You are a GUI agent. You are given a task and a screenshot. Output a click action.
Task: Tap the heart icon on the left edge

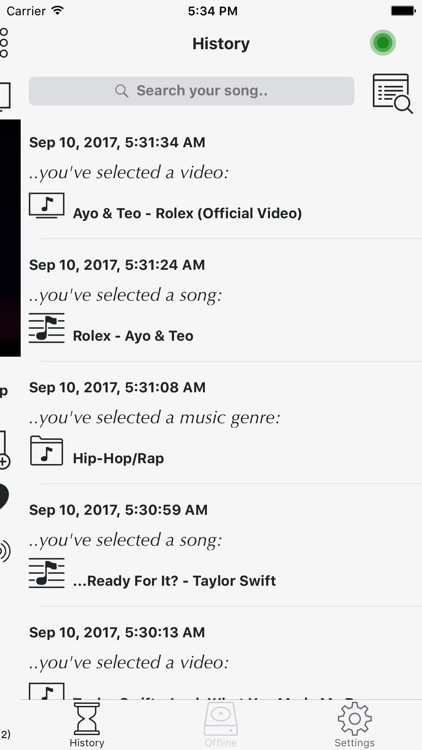(x=4, y=497)
